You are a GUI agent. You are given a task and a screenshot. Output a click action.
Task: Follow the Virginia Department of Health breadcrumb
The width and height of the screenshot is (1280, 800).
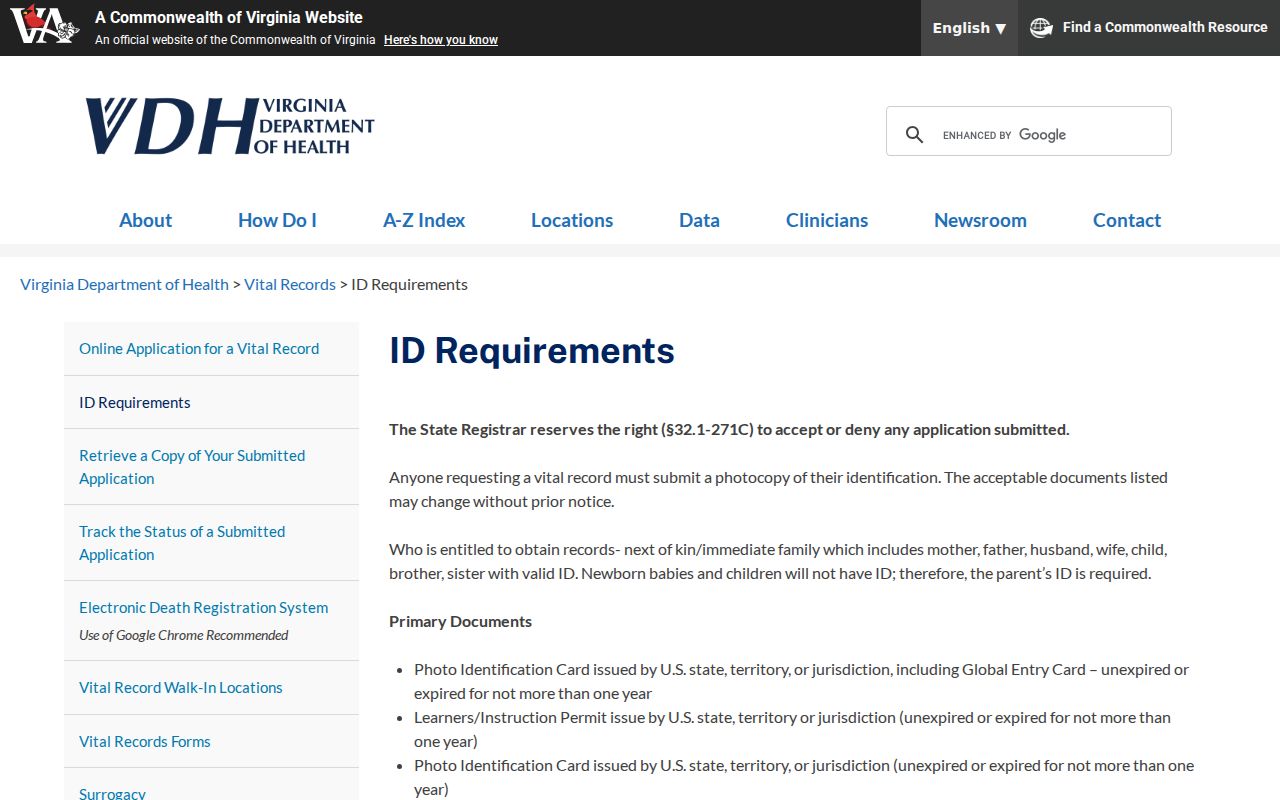point(124,284)
